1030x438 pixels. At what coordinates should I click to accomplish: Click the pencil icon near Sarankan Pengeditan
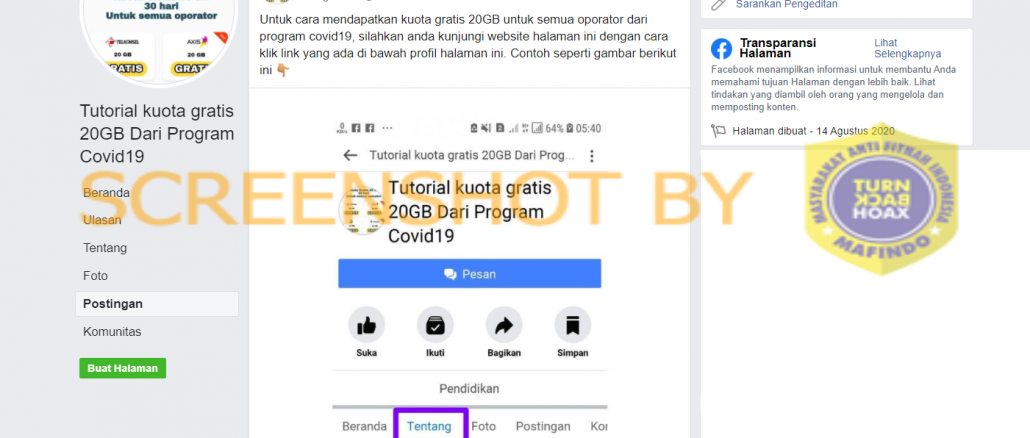coord(719,4)
